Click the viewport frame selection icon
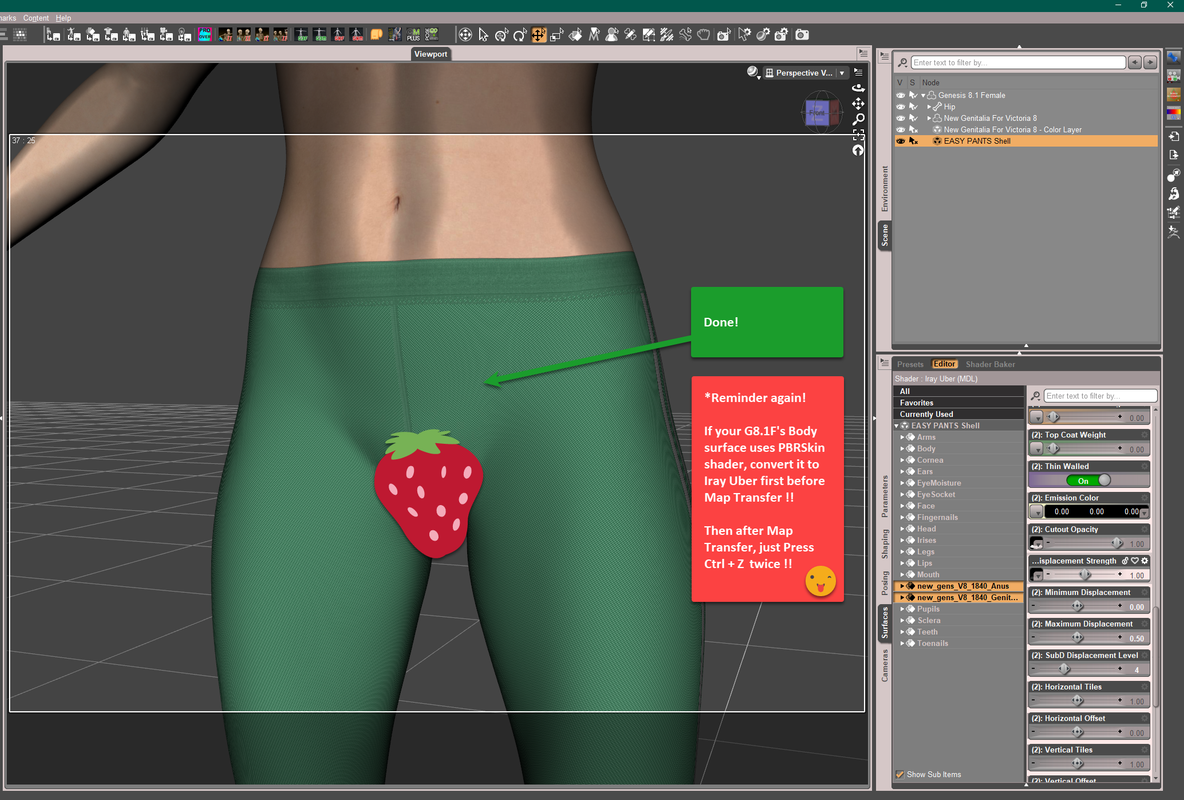This screenshot has width=1184, height=800. point(859,135)
